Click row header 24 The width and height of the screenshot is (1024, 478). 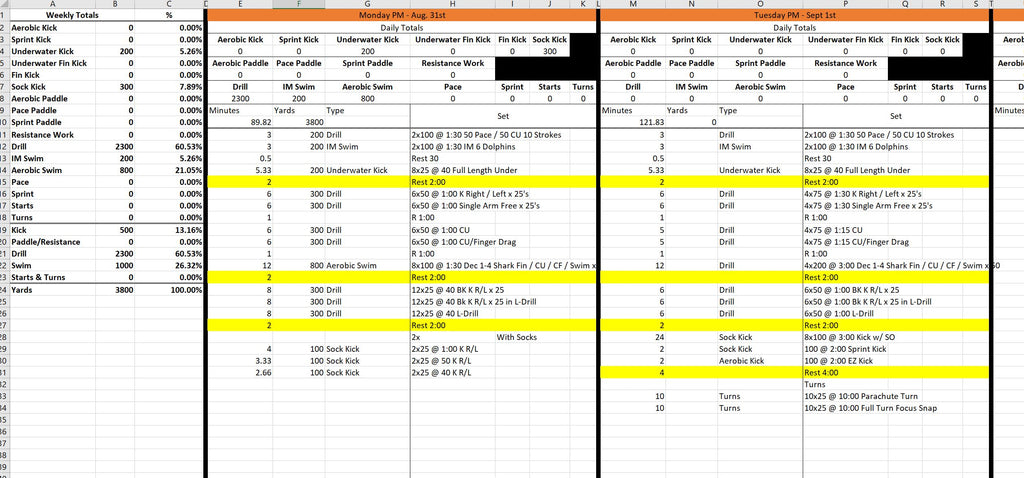coord(4,289)
